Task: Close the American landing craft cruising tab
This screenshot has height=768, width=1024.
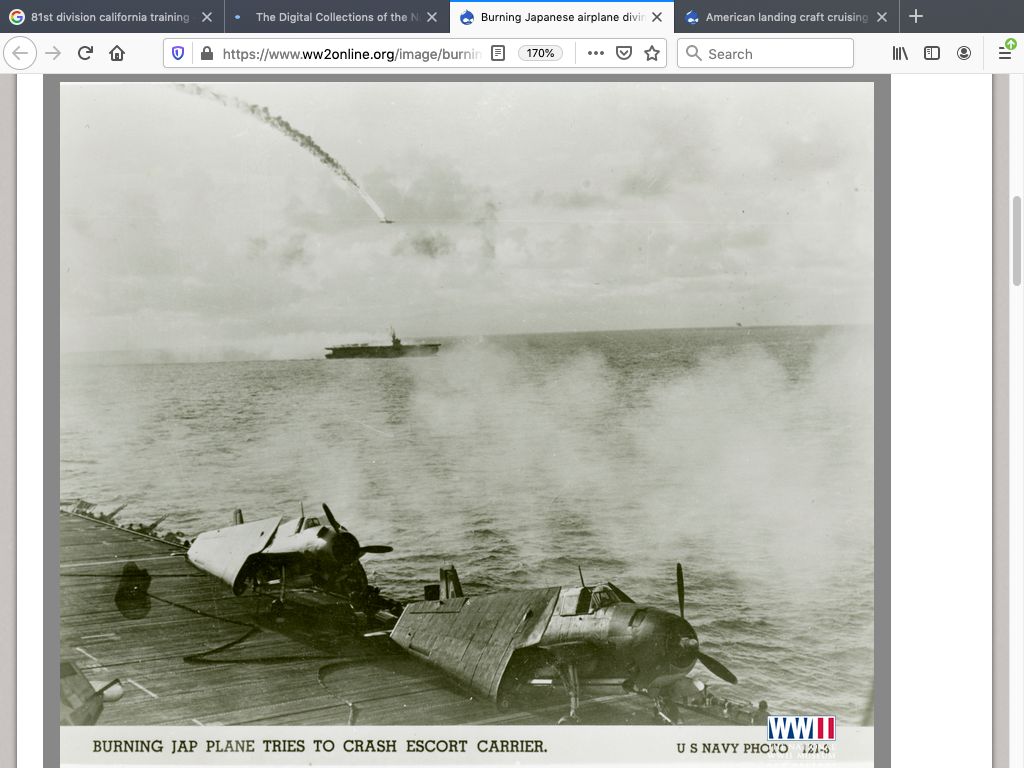Action: coord(882,17)
